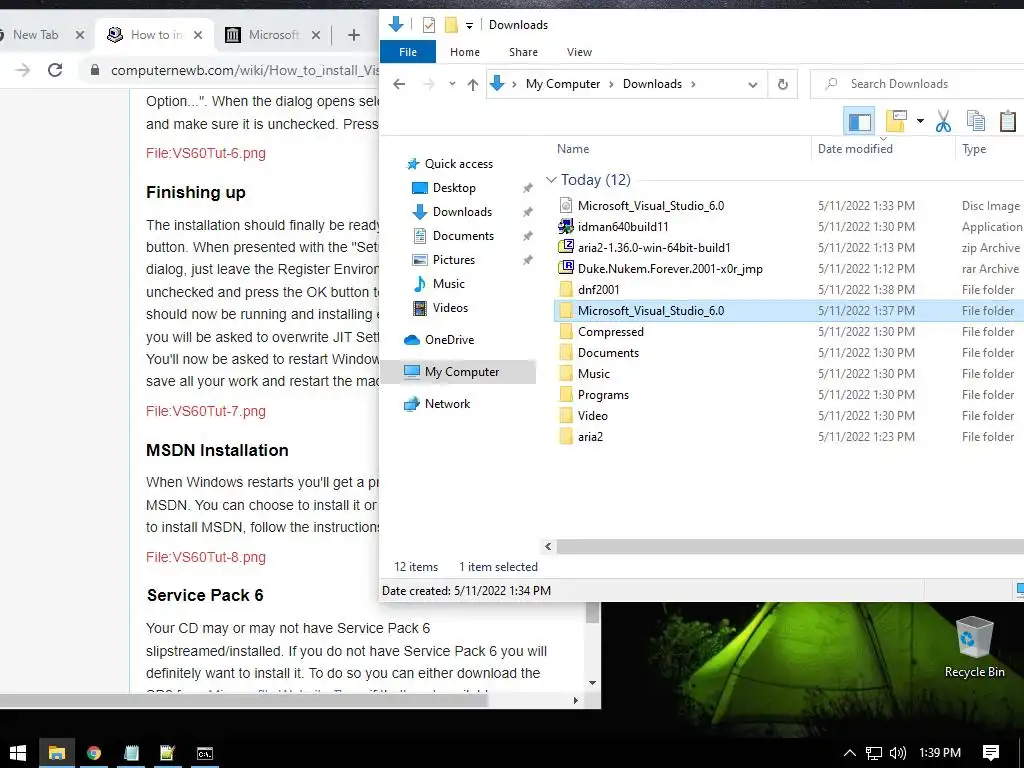Open the Share ribbon tab
The height and width of the screenshot is (768, 1024).
click(523, 52)
